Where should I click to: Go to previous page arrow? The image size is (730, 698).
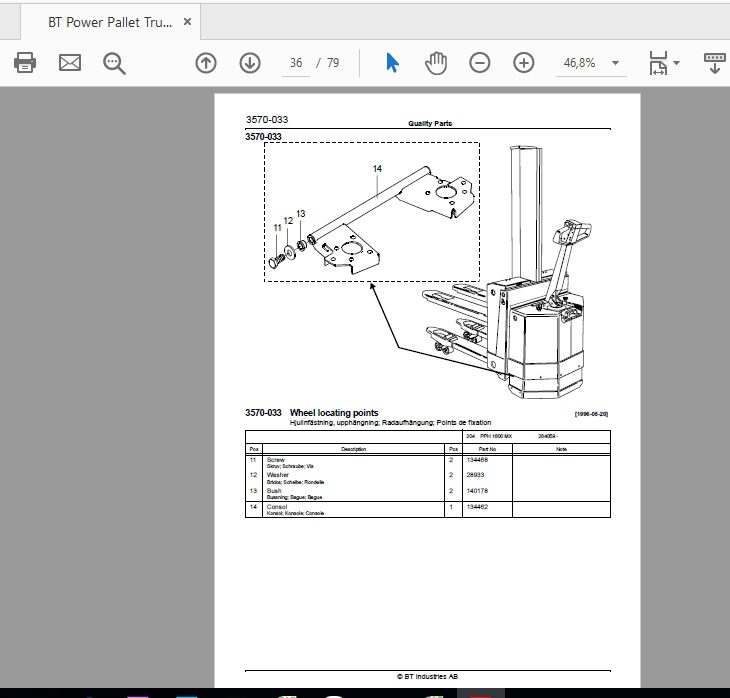[206, 63]
